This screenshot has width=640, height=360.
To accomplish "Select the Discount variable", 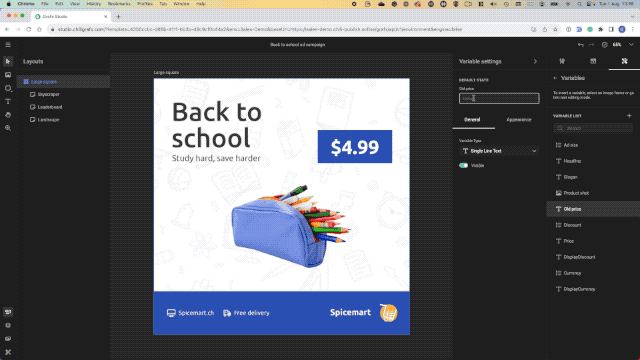I will tap(593, 225).
